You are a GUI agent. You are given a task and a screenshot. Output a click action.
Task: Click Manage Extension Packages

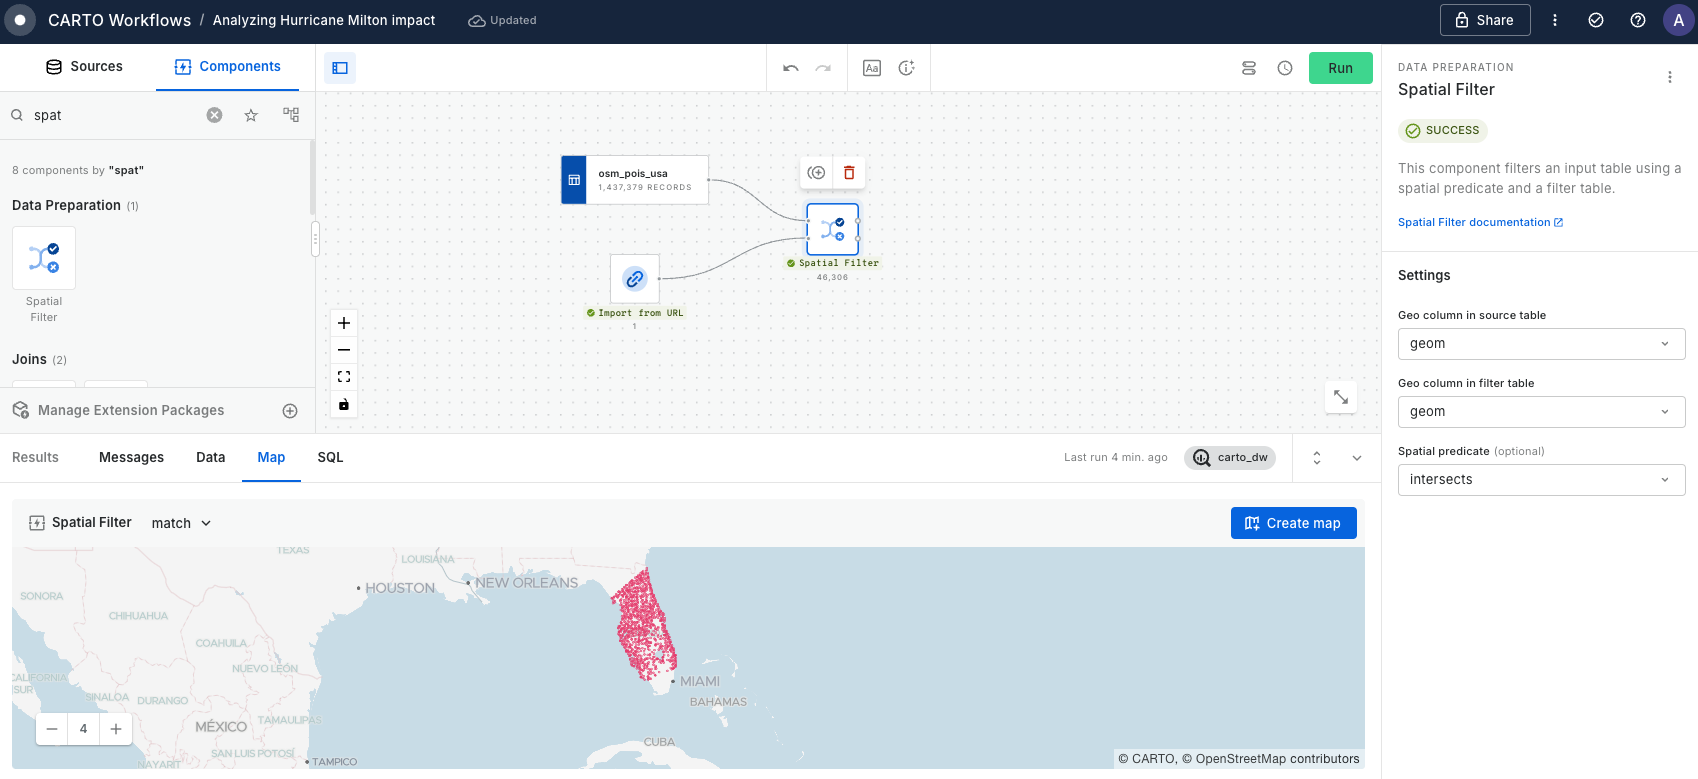tap(131, 411)
